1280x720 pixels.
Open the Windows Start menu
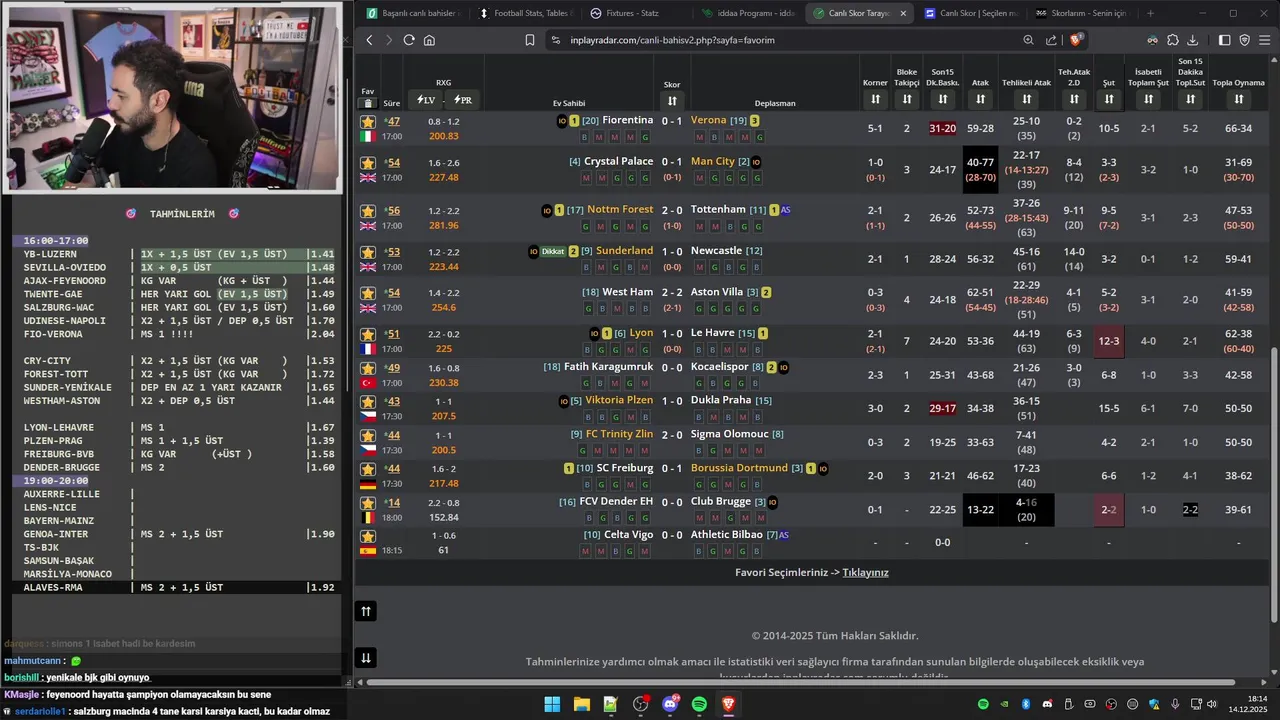point(552,704)
